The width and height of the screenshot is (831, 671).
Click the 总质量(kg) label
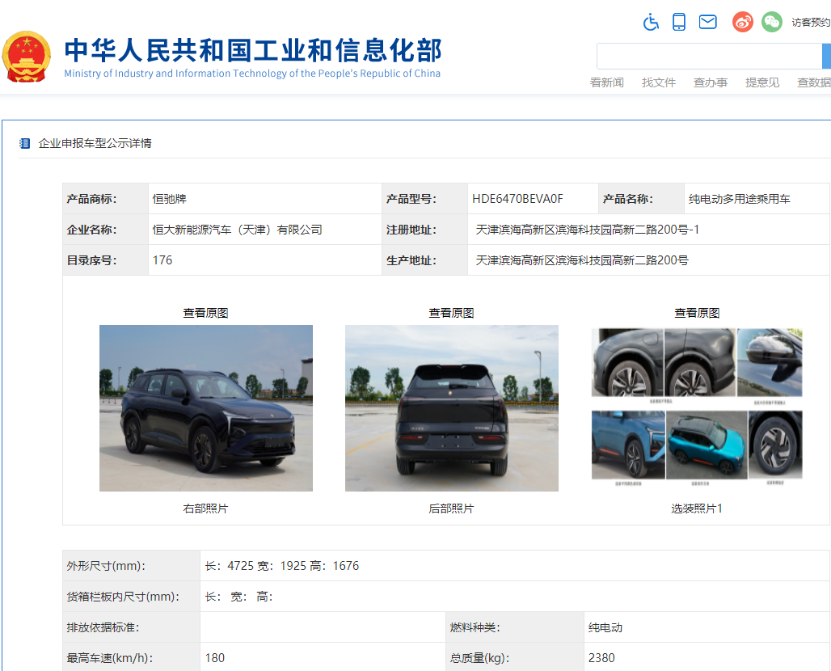pos(480,658)
